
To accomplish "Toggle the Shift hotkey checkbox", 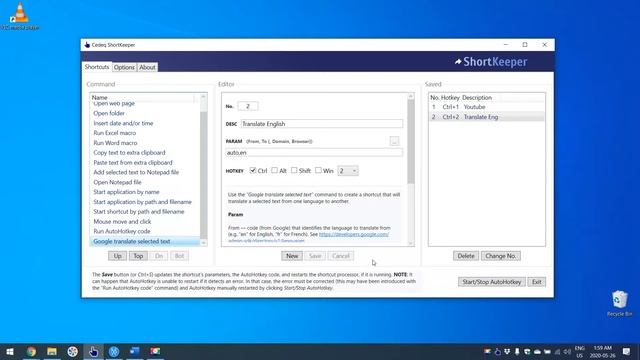I will pos(294,170).
